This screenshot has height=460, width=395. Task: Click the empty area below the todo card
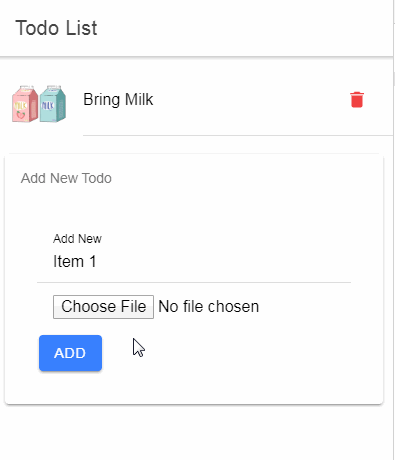pyautogui.click(x=197, y=433)
